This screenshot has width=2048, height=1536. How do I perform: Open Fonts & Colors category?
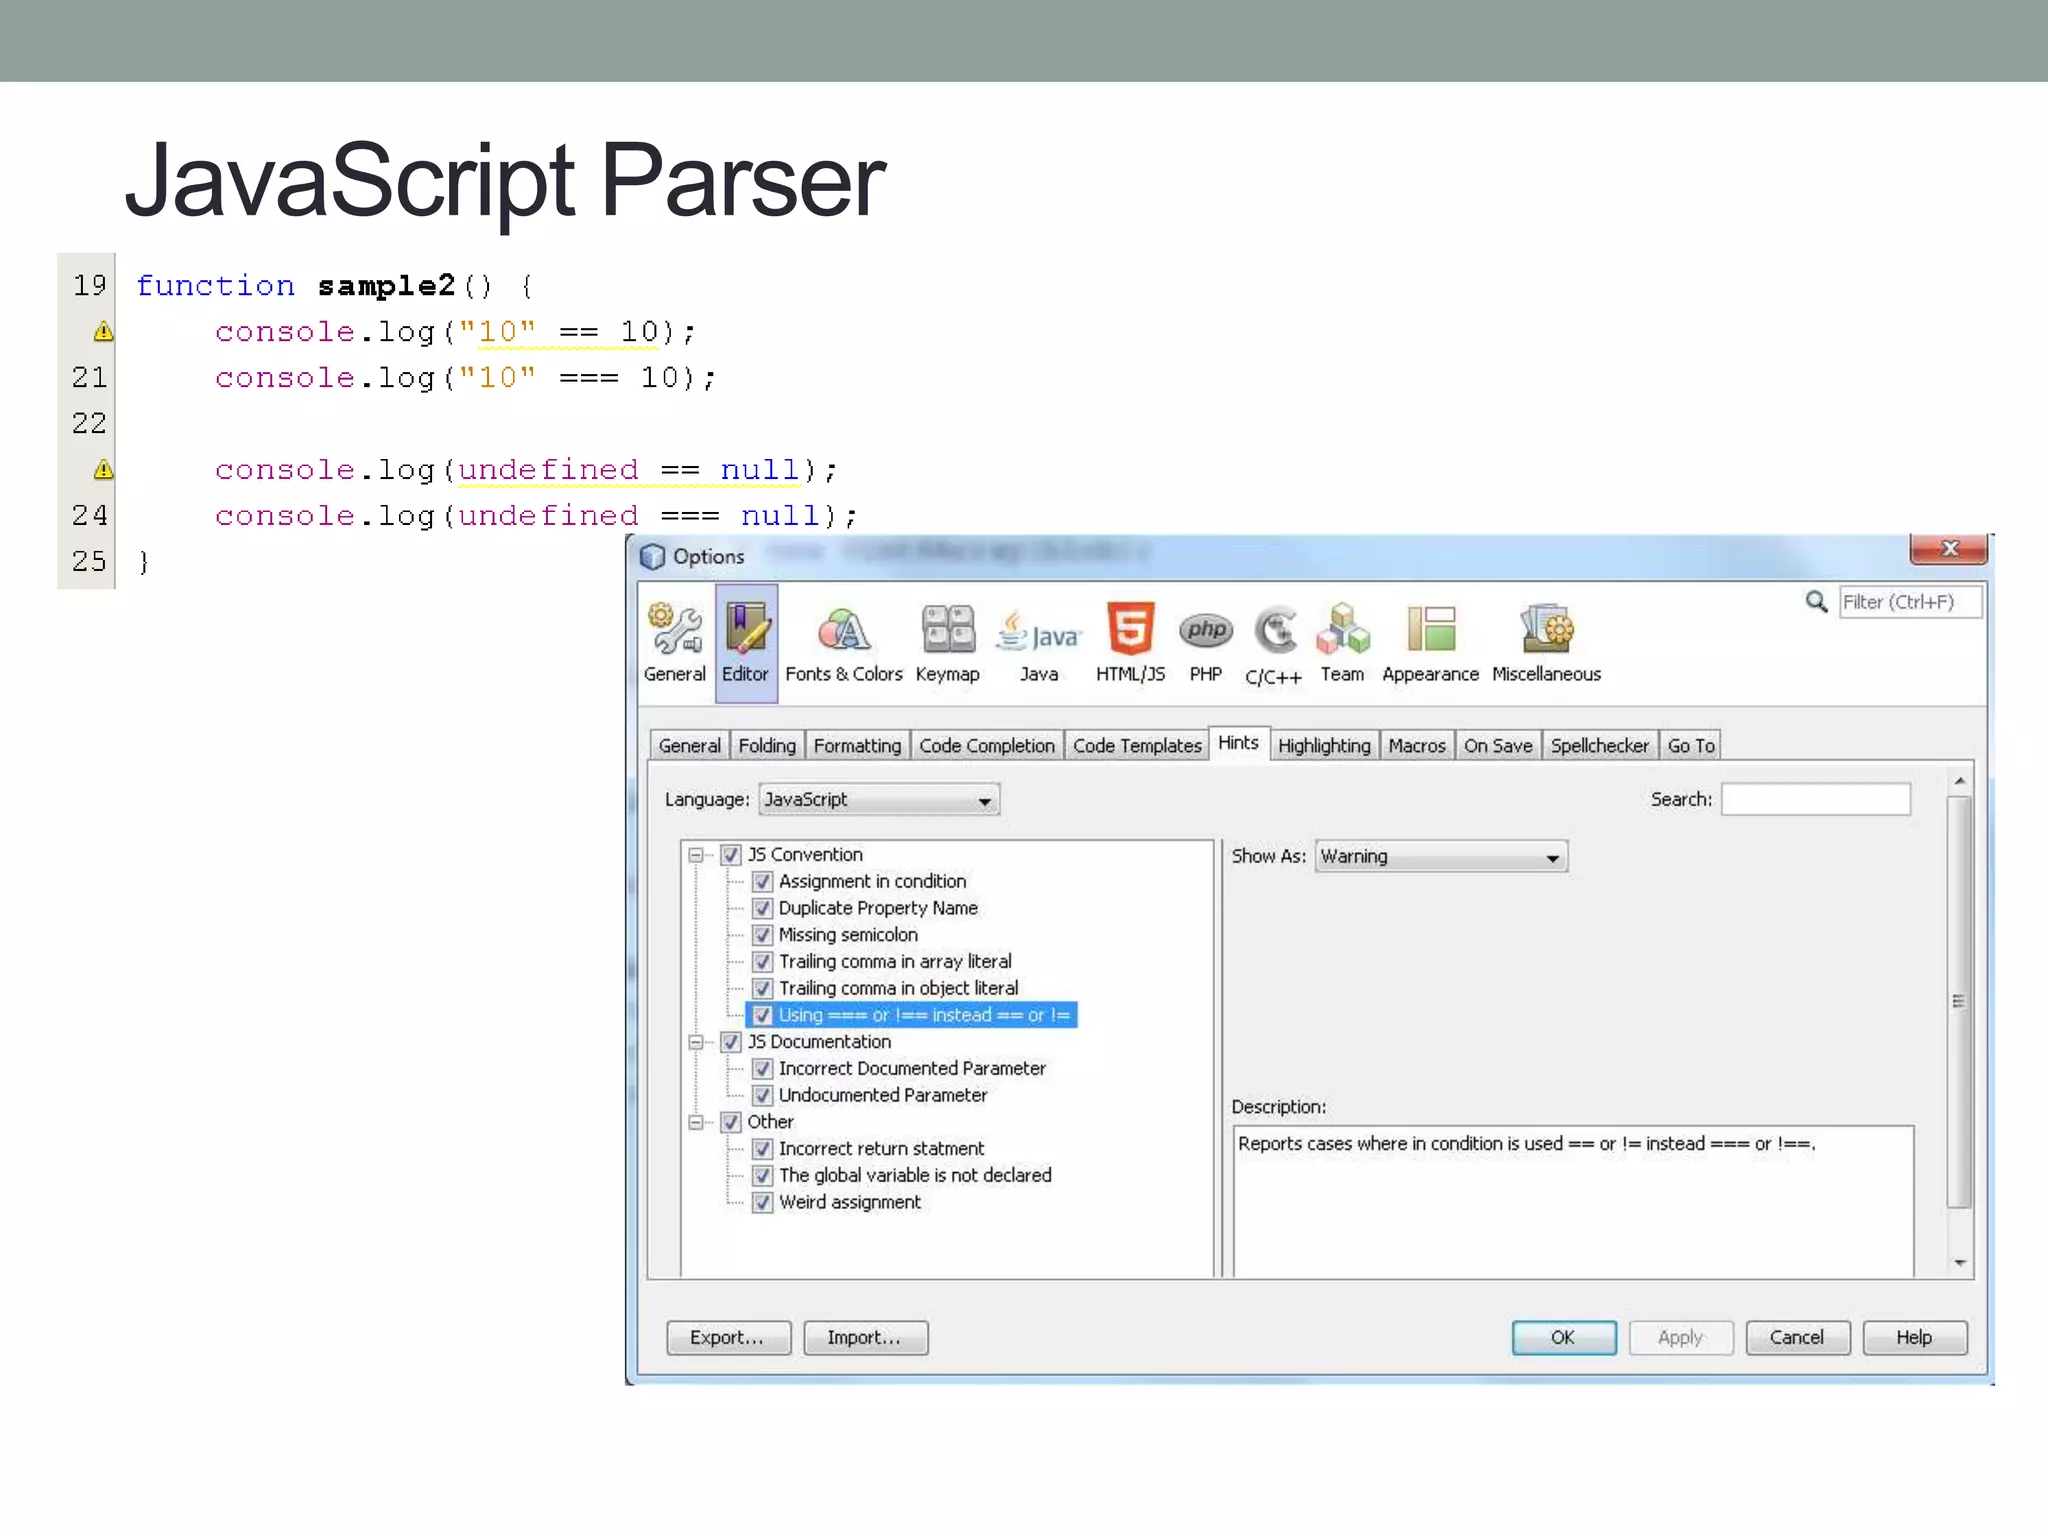point(844,643)
